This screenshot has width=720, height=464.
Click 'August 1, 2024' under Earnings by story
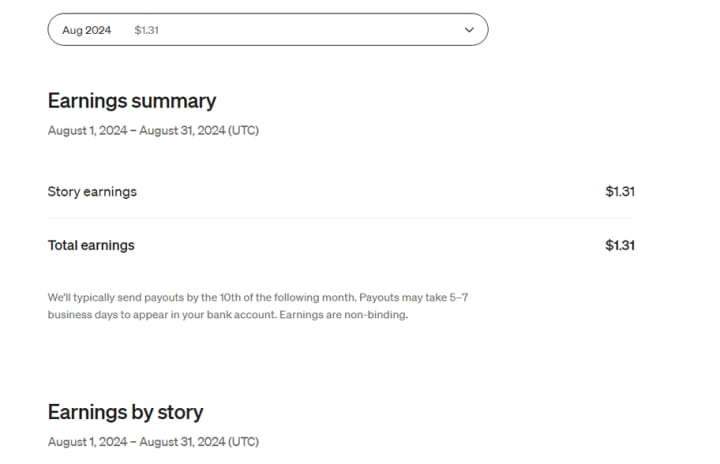point(87,441)
